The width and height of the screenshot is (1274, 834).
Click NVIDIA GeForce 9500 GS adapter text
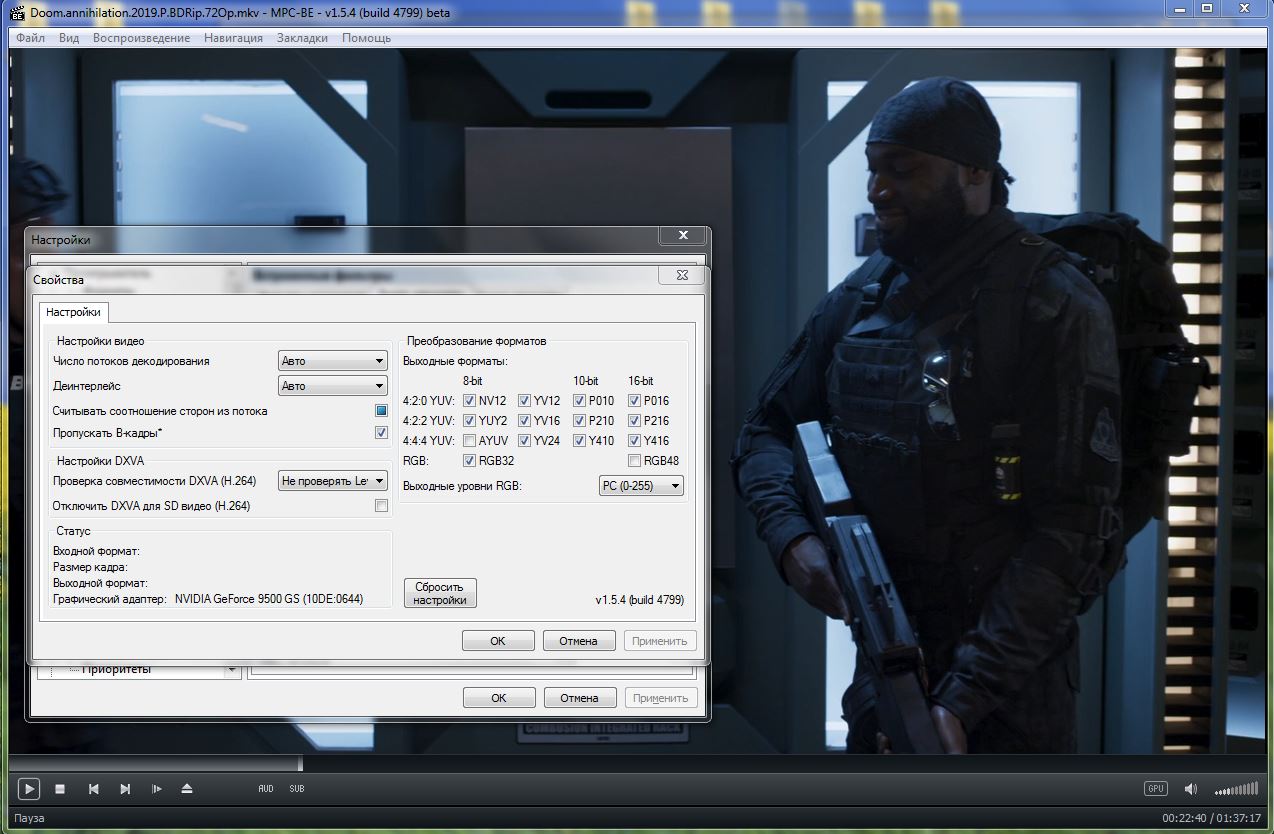(269, 599)
